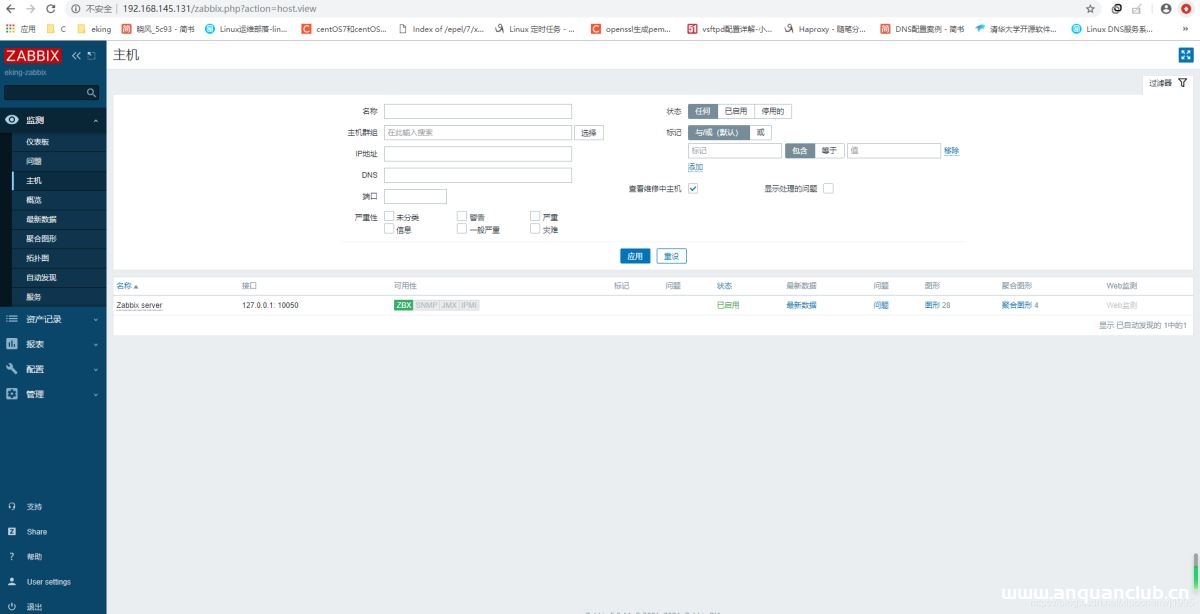Click the 选择 host group button

[x=589, y=132]
